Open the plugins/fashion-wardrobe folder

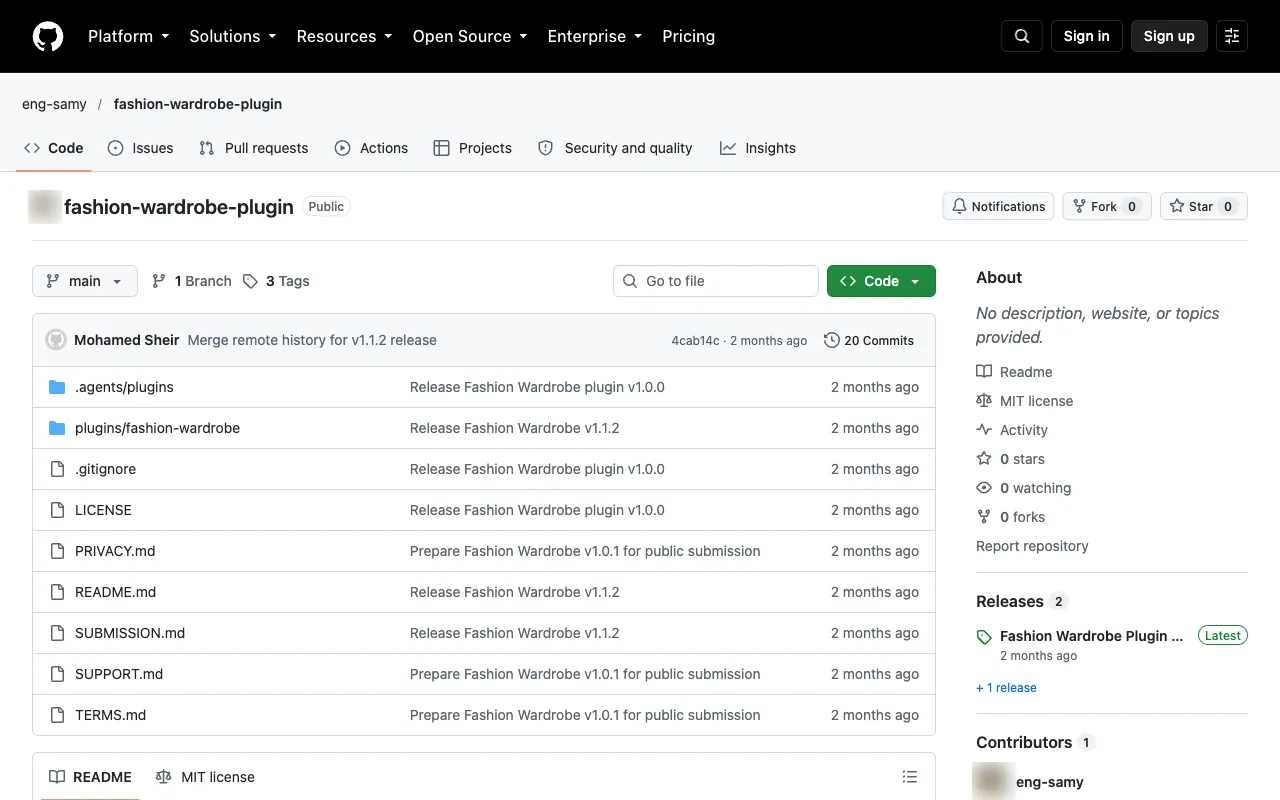pos(157,428)
